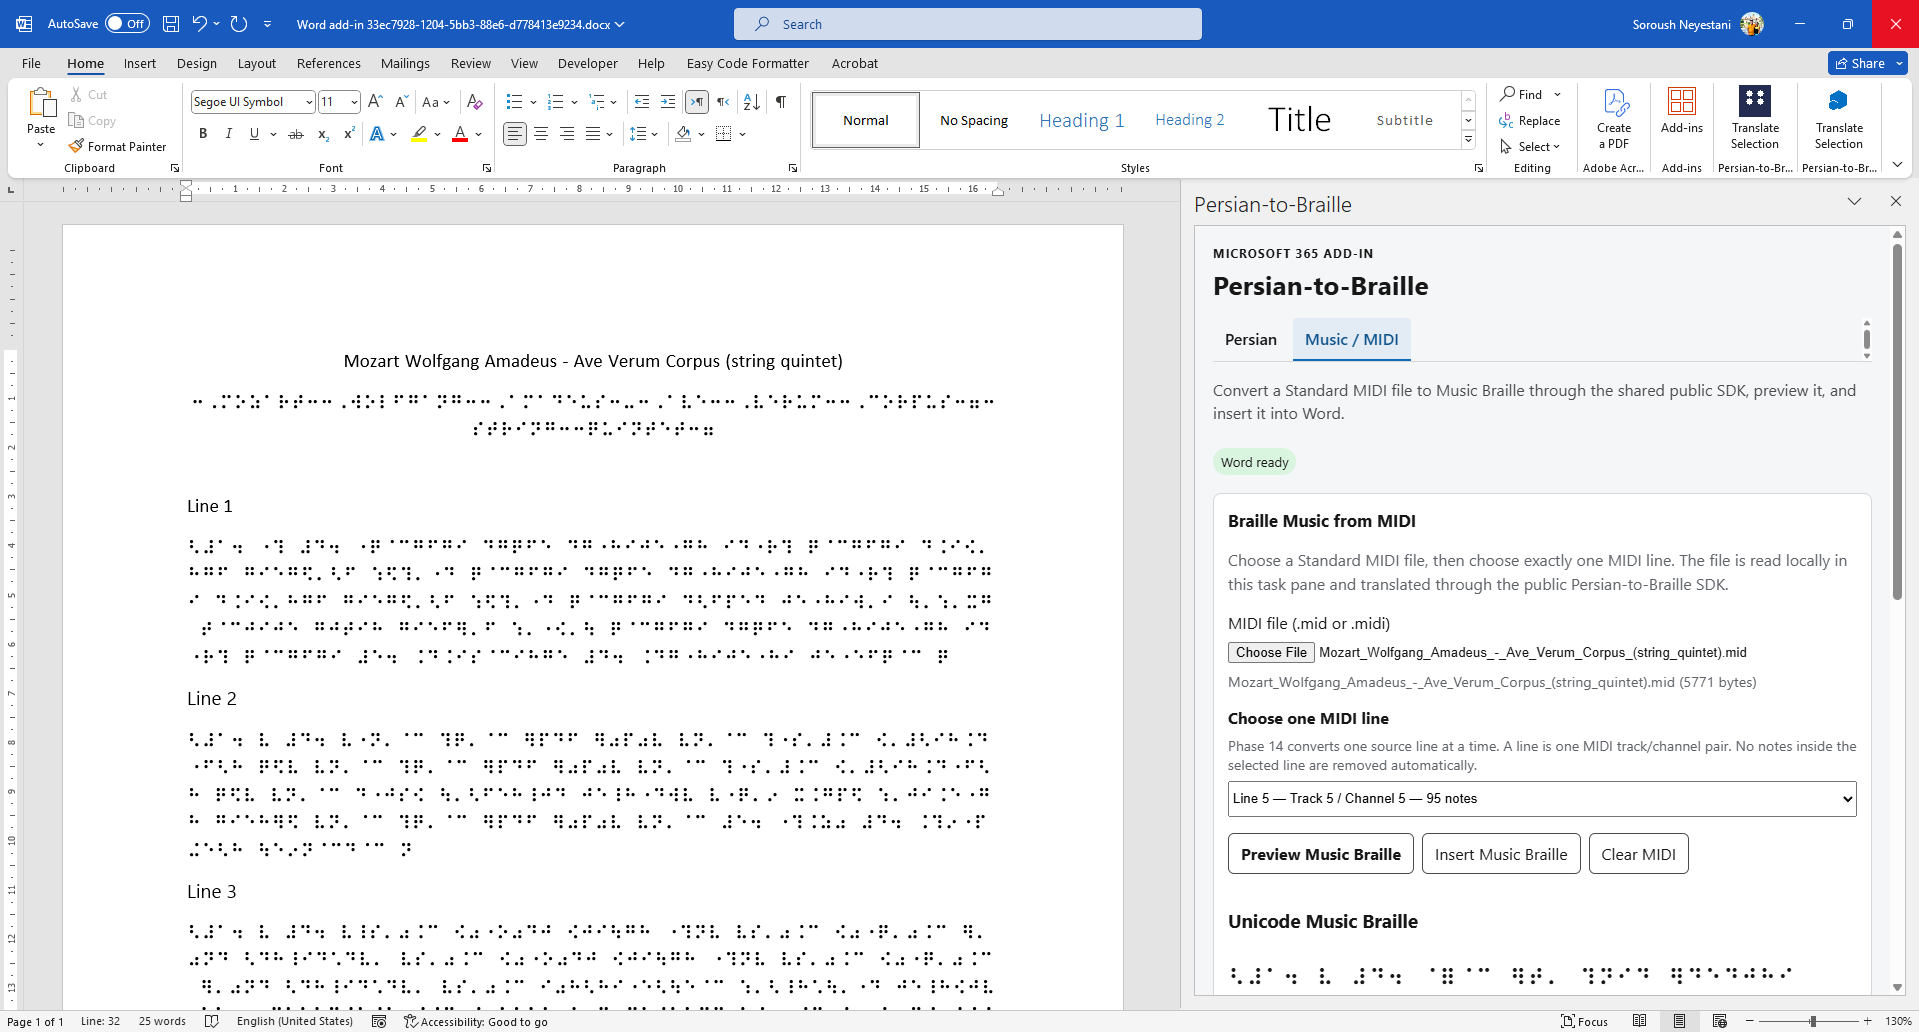The image size is (1919, 1032).
Task: Open the Layout ribbon tab
Action: [257, 63]
